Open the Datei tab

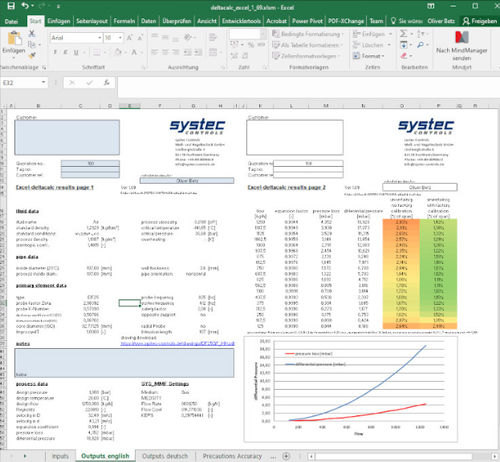coord(11,21)
